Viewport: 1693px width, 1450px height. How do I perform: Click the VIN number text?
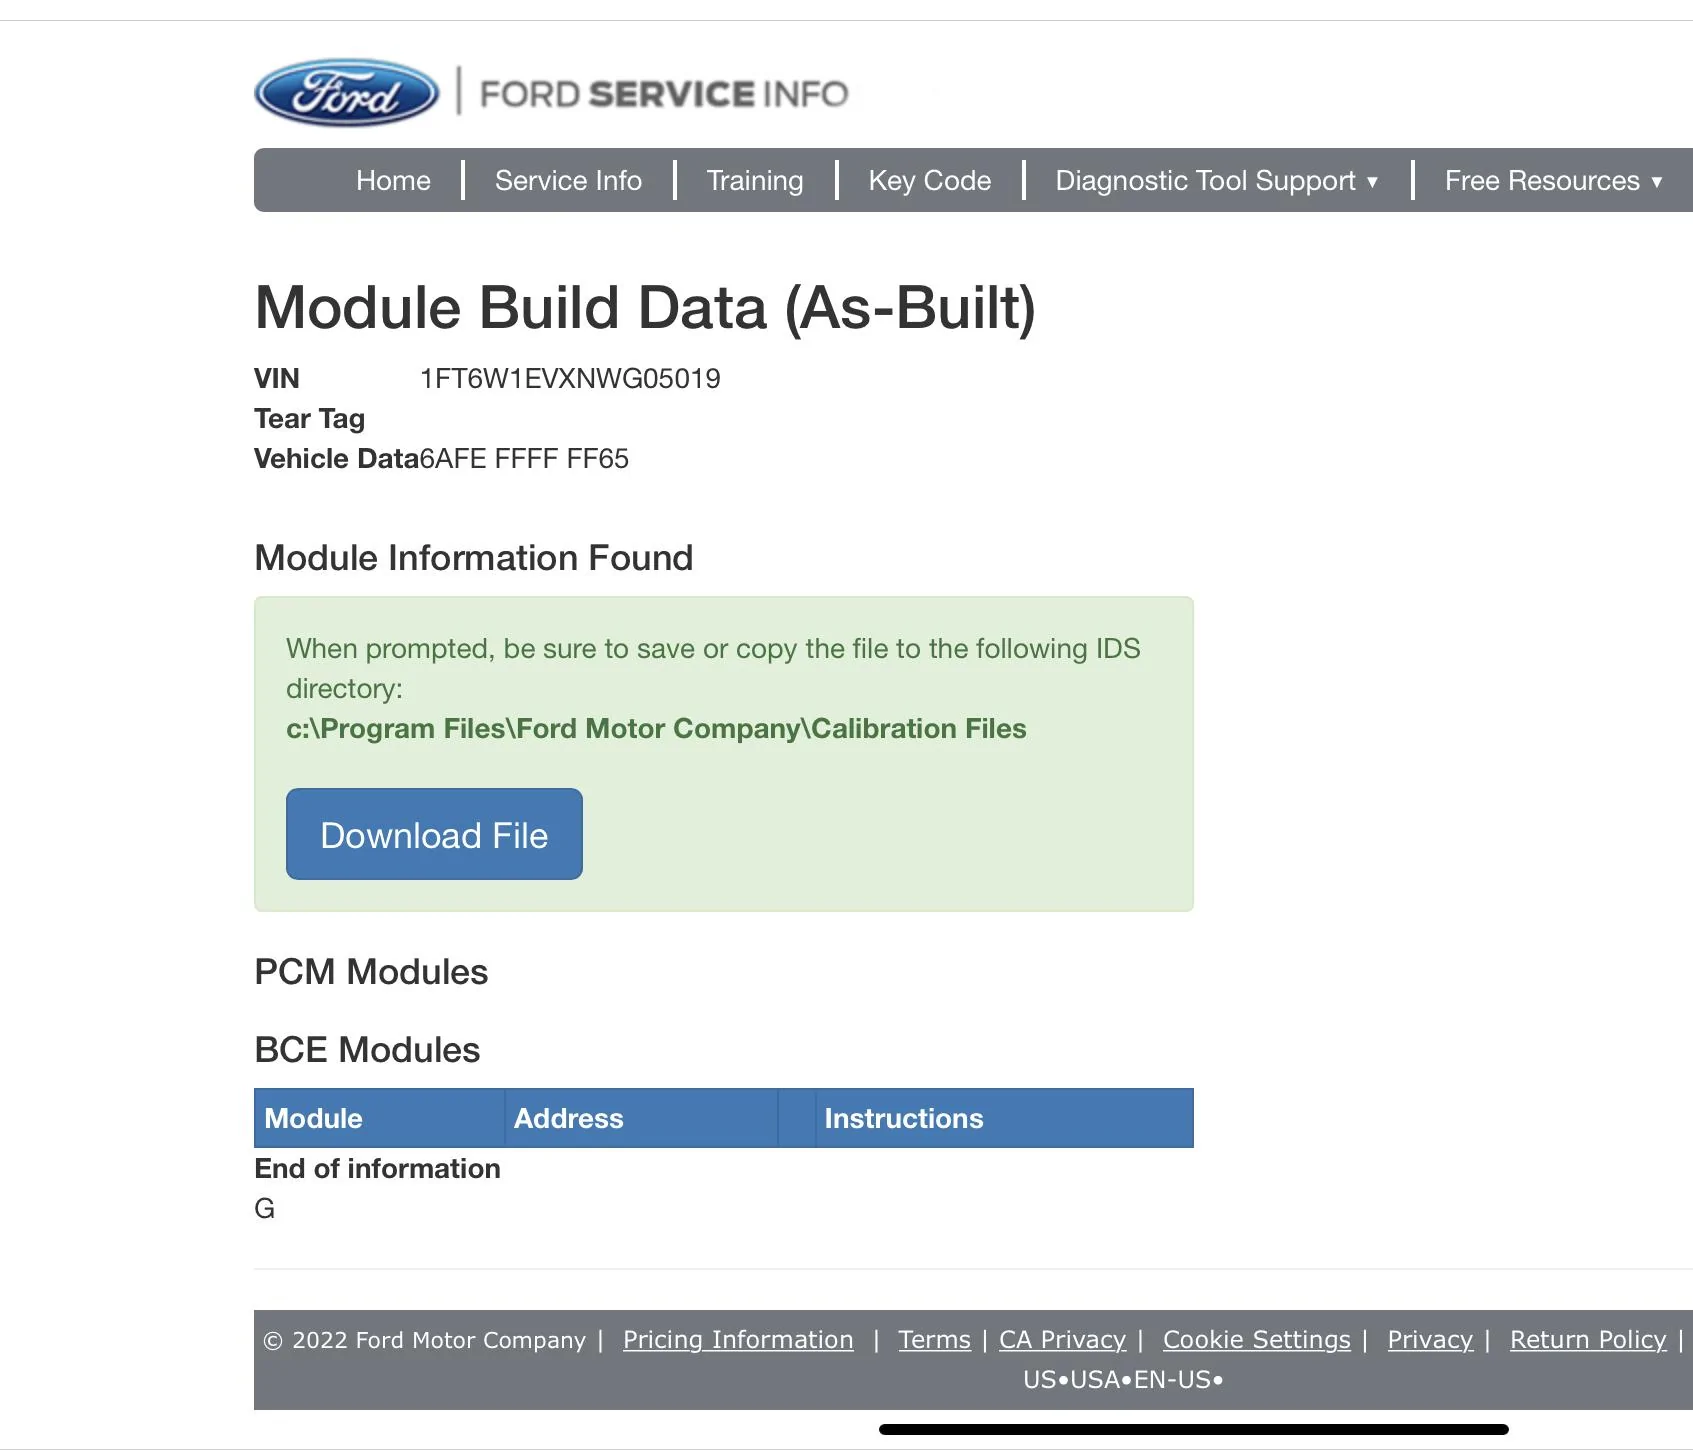pos(570,379)
